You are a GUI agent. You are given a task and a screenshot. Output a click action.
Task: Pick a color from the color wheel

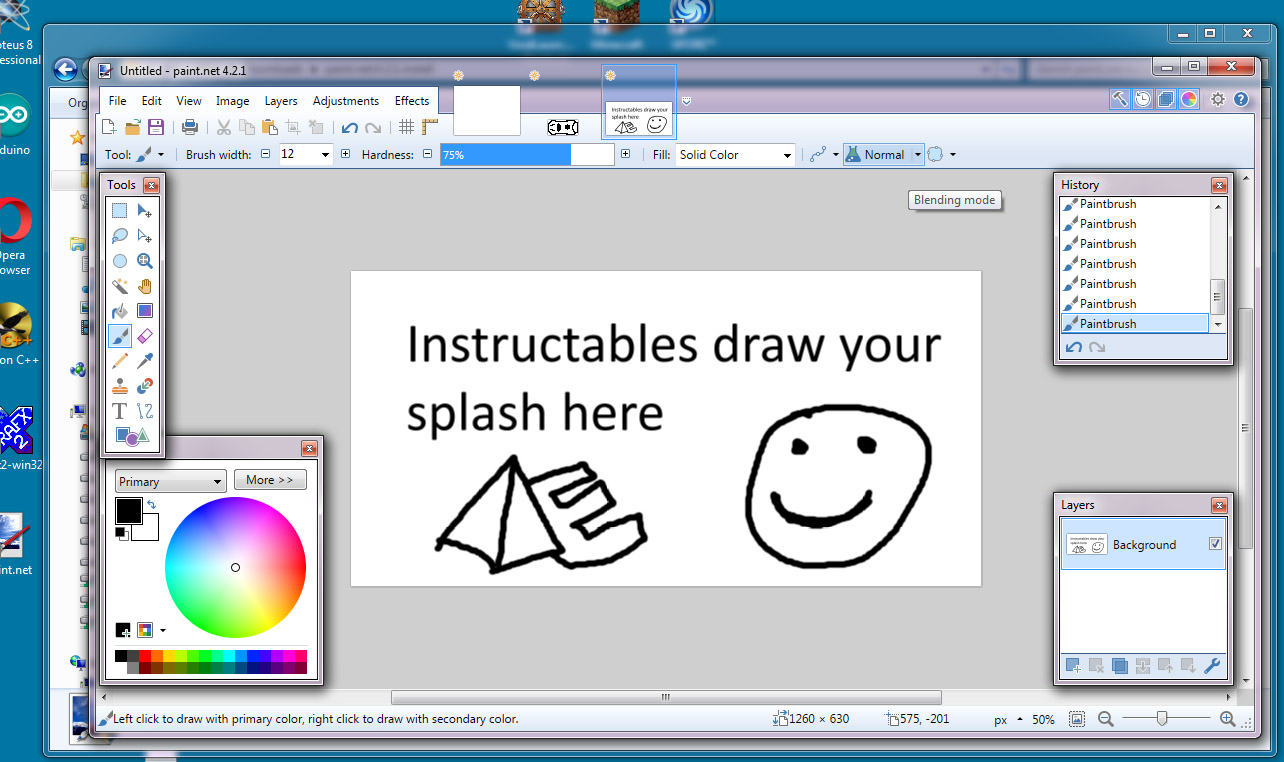tap(235, 567)
